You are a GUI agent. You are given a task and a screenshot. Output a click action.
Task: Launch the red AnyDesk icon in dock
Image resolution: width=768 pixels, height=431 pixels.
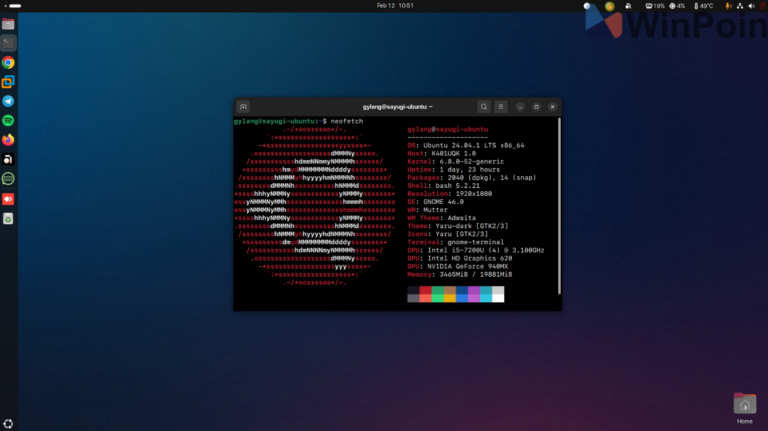click(8, 199)
